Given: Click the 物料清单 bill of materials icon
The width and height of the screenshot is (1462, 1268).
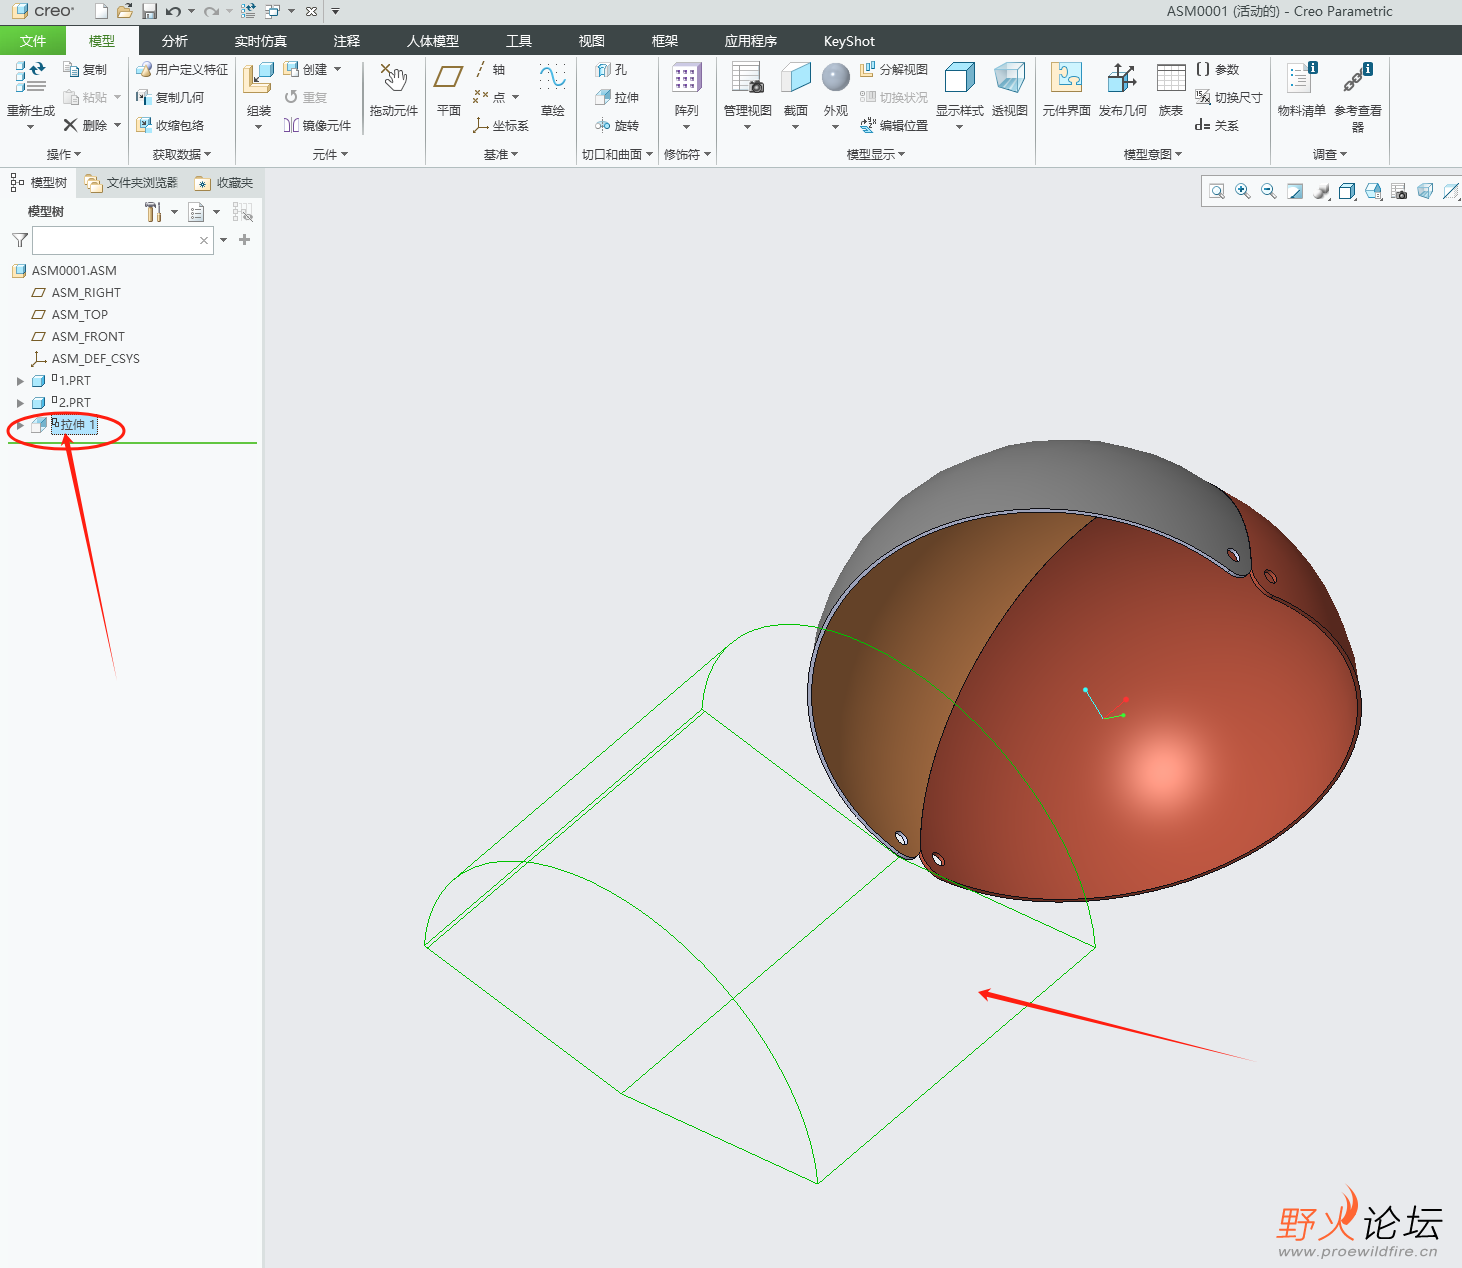Looking at the screenshot, I should pyautogui.click(x=1301, y=77).
